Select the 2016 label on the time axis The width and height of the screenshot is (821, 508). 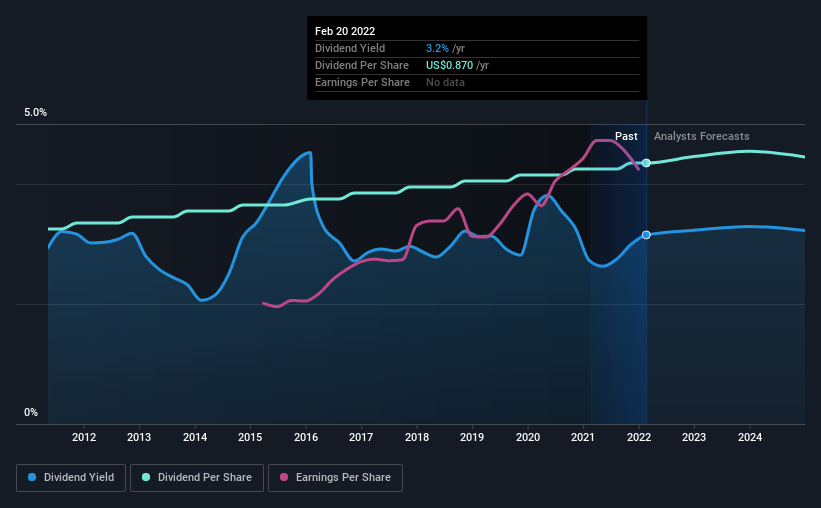306,437
